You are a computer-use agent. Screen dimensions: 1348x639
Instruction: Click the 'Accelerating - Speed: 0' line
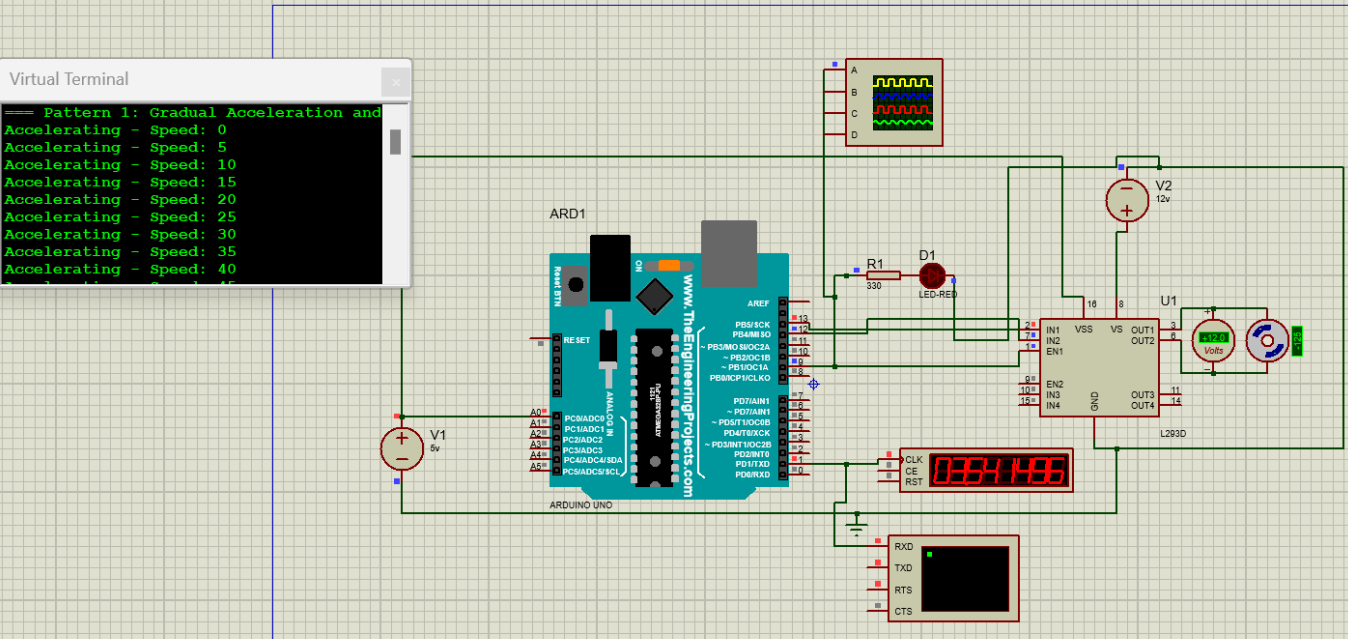(116, 130)
